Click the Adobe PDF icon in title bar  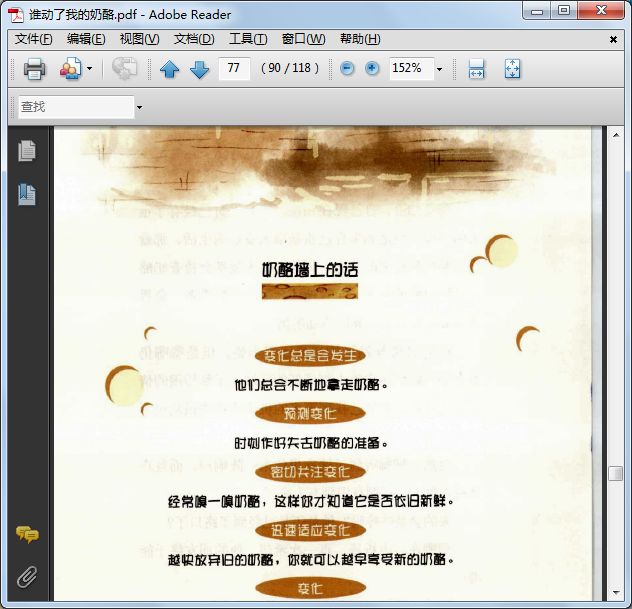(16, 15)
